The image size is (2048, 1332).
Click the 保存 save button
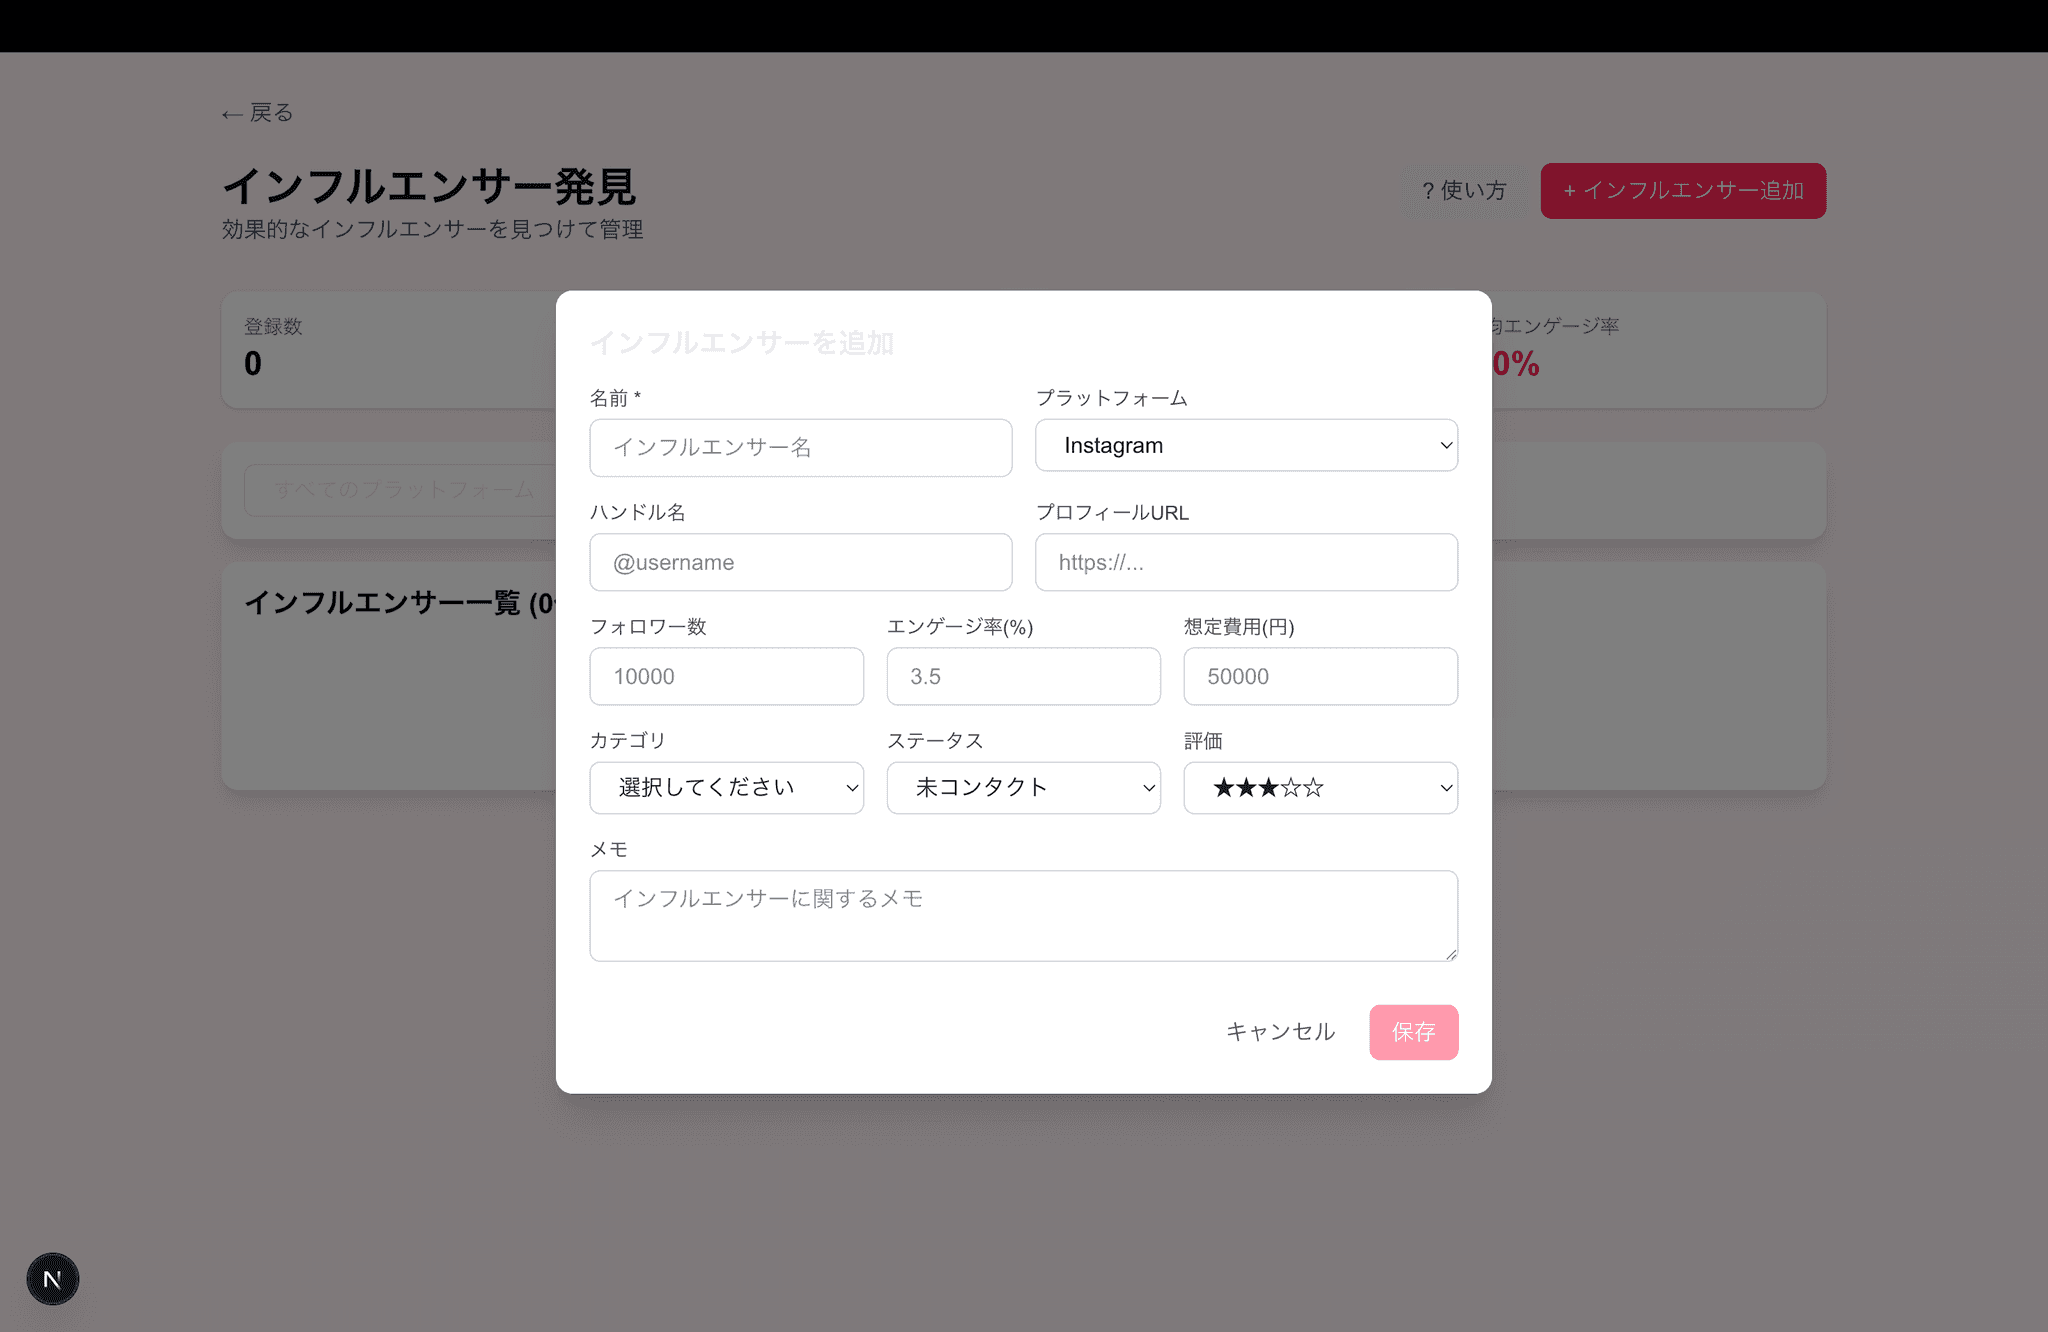(1413, 1032)
